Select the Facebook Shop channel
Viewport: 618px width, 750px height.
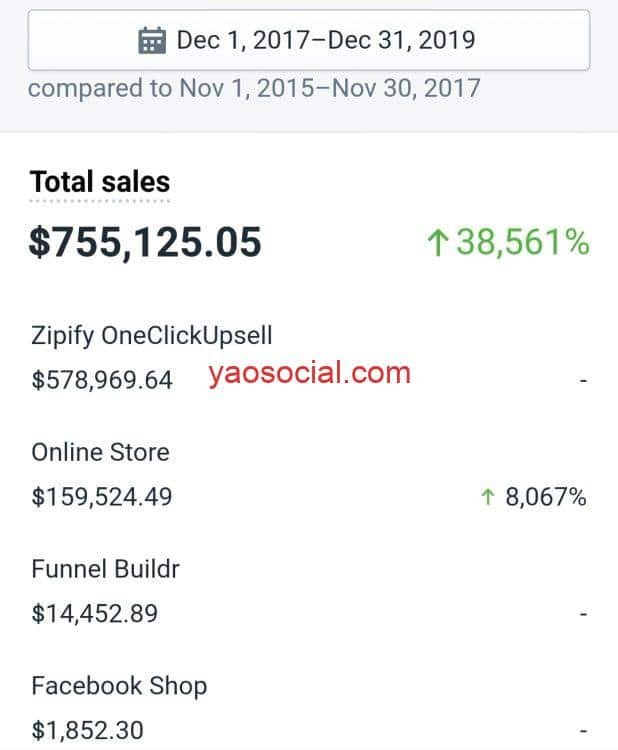click(119, 686)
